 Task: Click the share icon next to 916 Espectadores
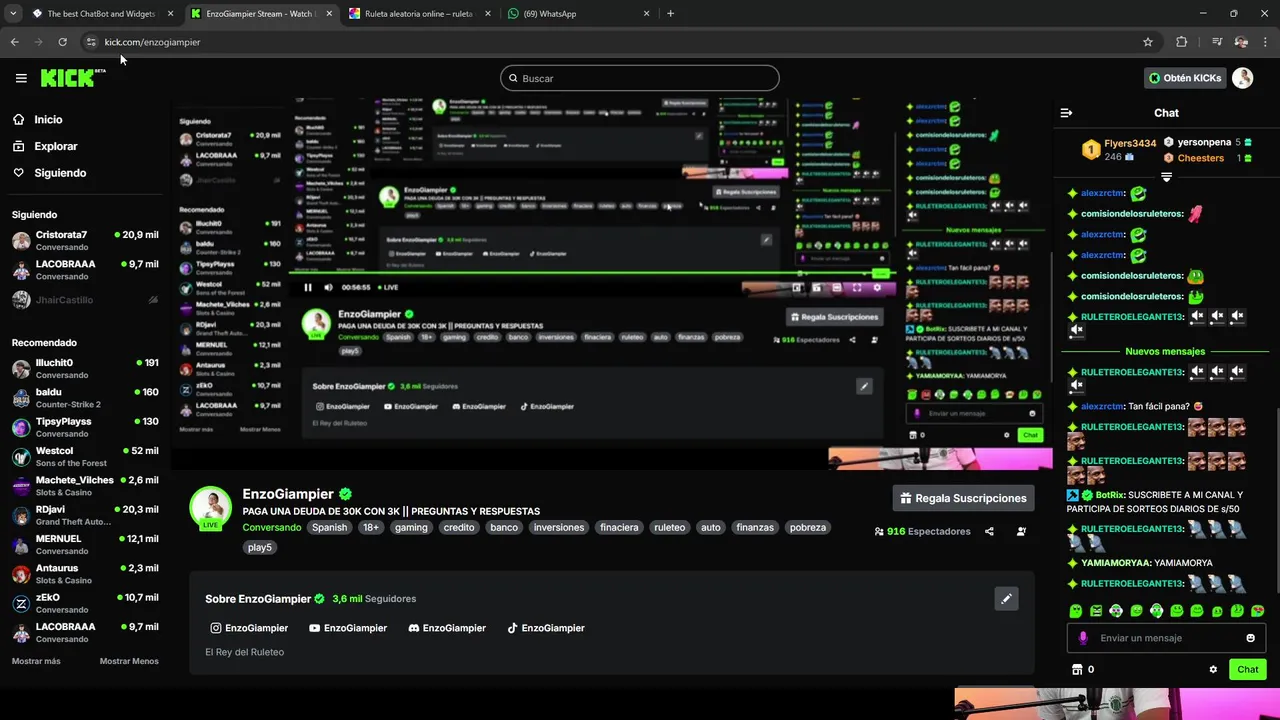[x=989, y=532]
